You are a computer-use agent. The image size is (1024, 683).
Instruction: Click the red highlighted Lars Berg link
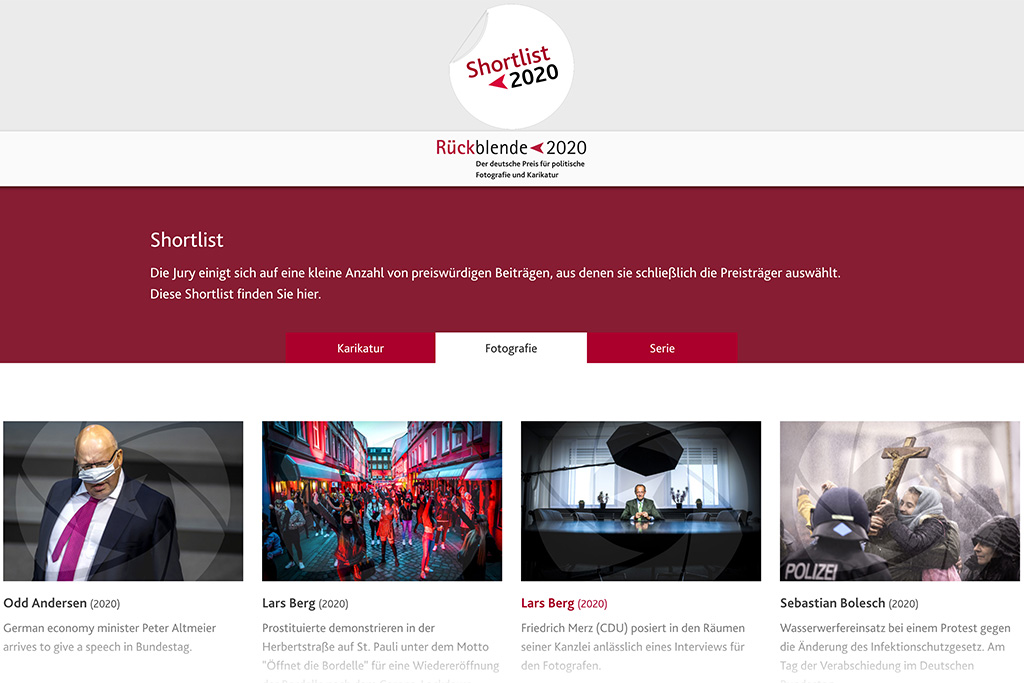(x=548, y=603)
